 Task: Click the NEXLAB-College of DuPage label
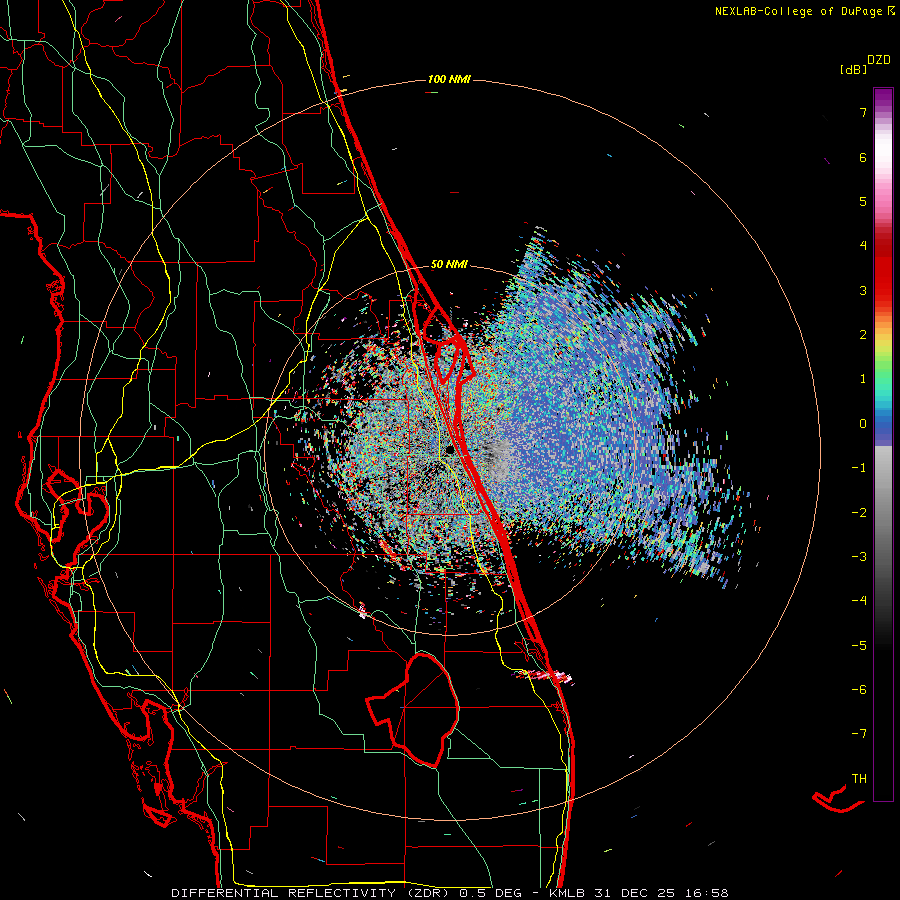click(x=798, y=11)
